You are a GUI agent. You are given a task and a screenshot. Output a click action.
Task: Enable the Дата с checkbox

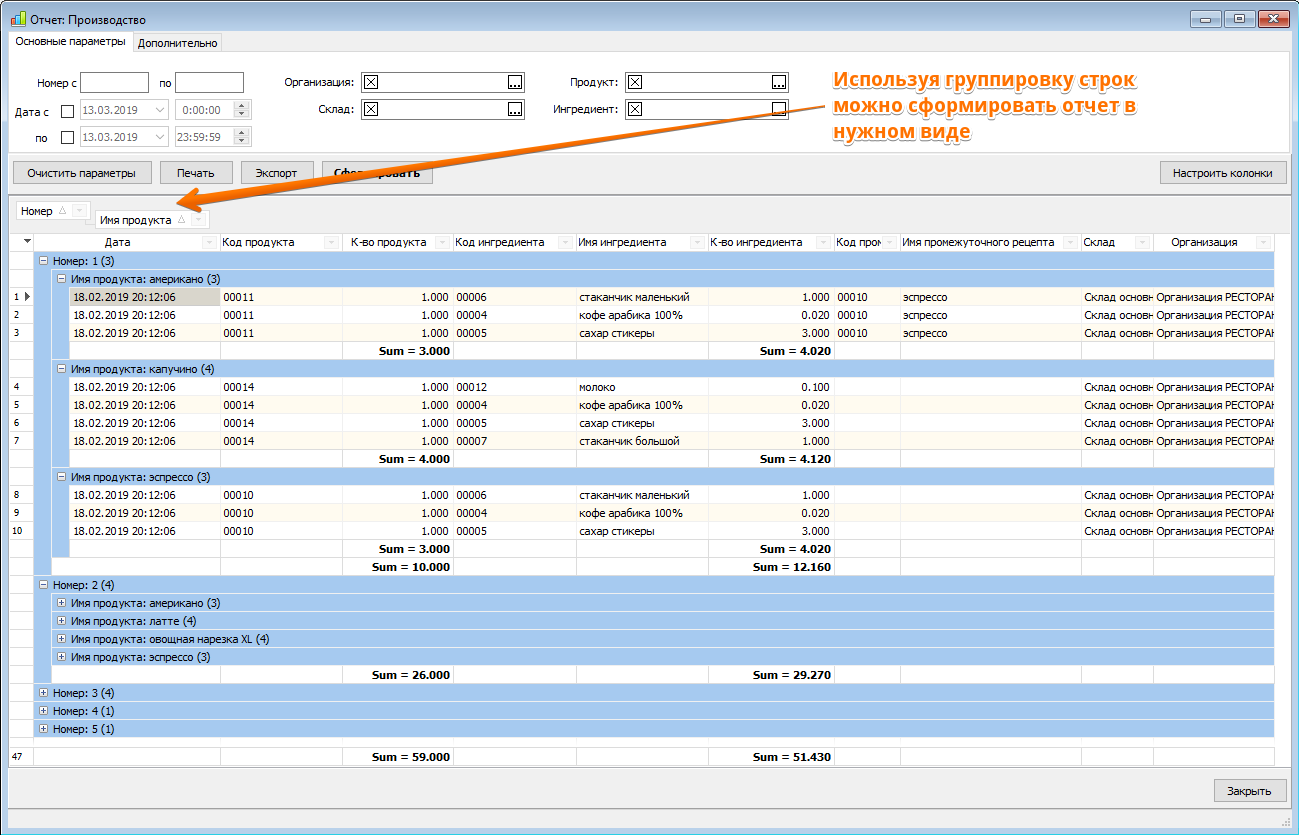[x=68, y=111]
